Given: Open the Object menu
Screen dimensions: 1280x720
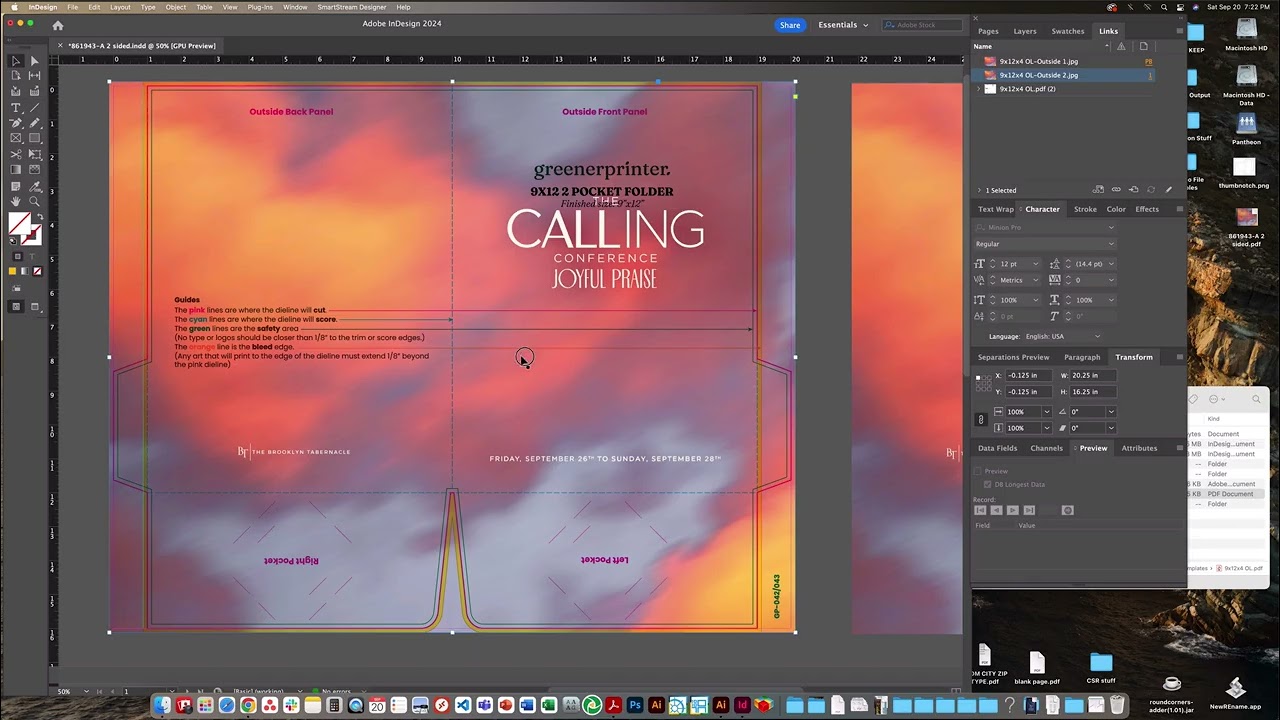Looking at the screenshot, I should tap(175, 7).
